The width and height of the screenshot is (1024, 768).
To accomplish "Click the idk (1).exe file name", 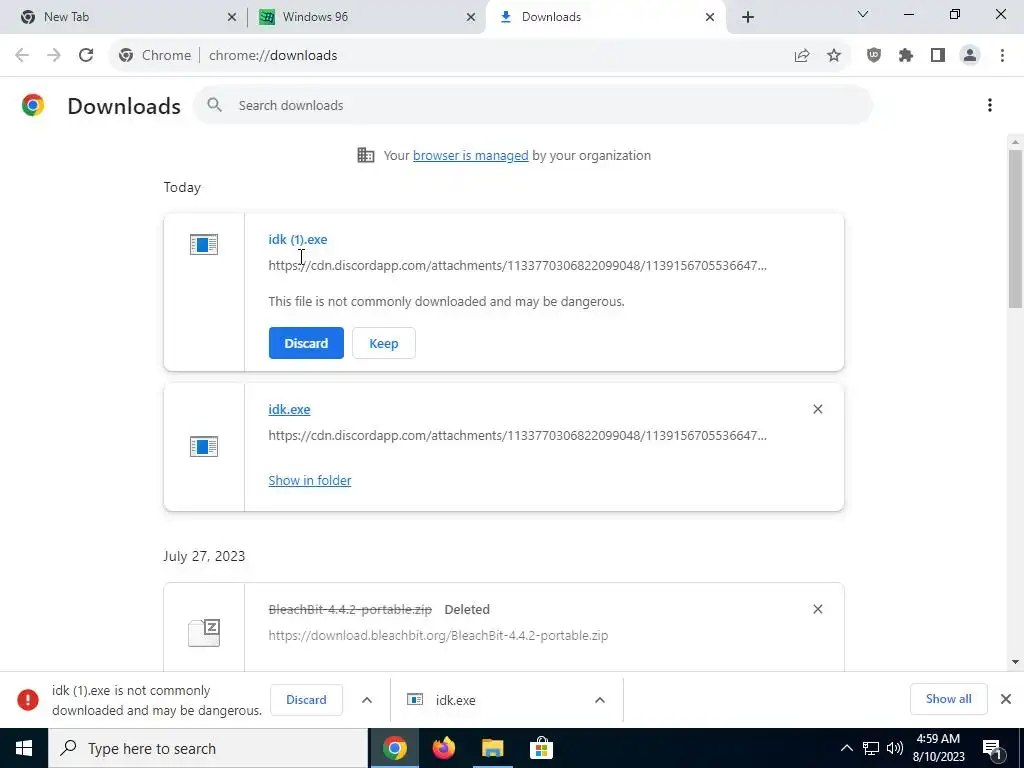I will click(298, 239).
